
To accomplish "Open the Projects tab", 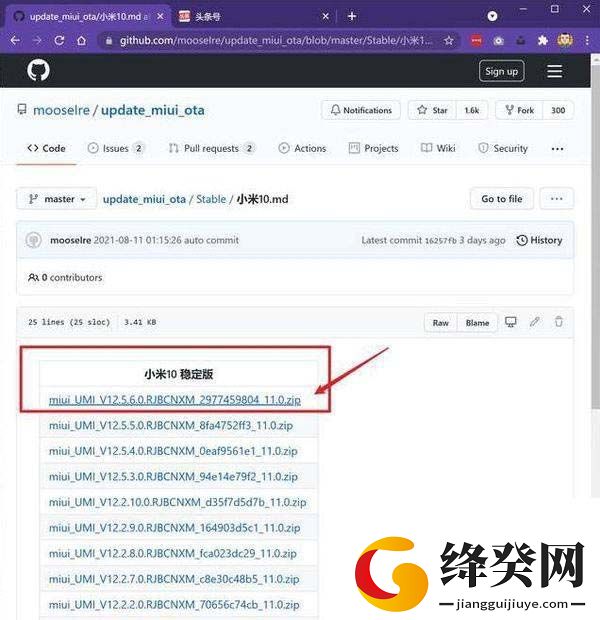I will (373, 149).
